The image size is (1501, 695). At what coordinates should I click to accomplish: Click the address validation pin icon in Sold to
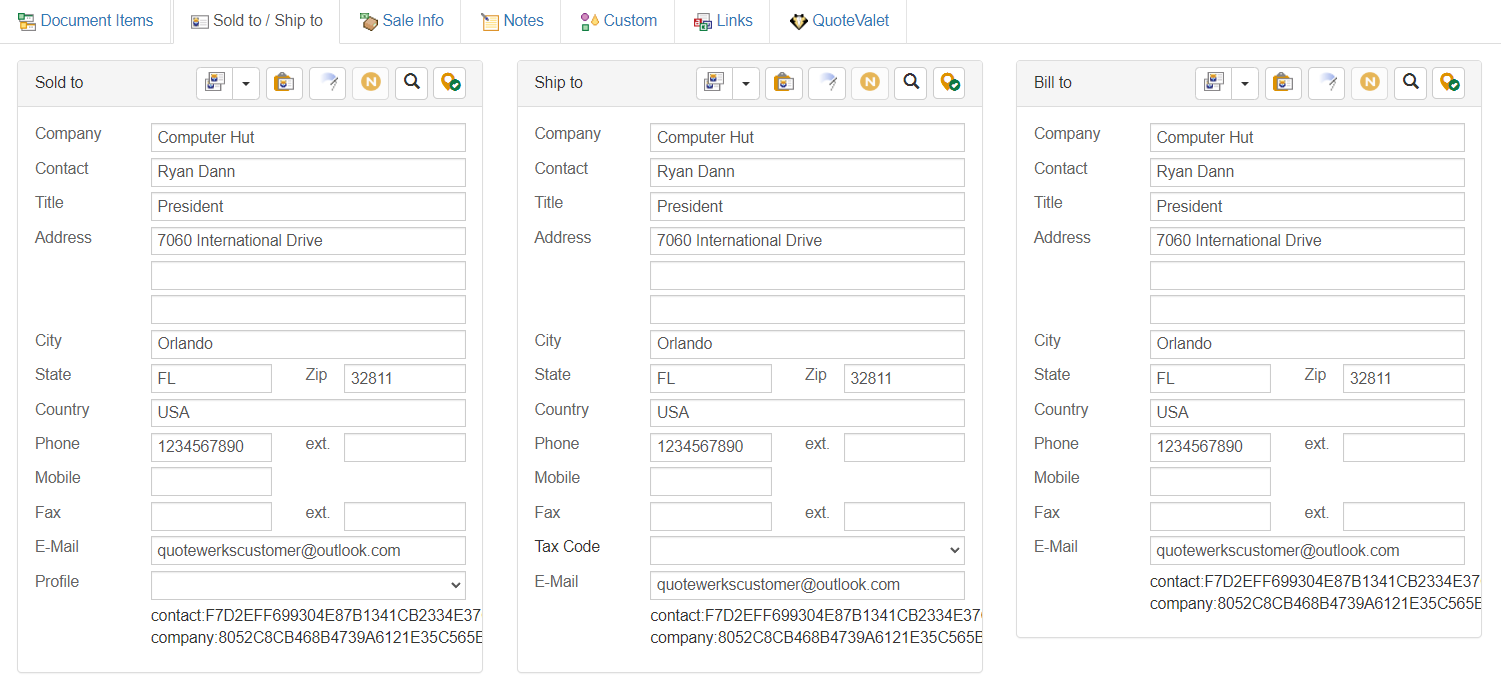(449, 83)
